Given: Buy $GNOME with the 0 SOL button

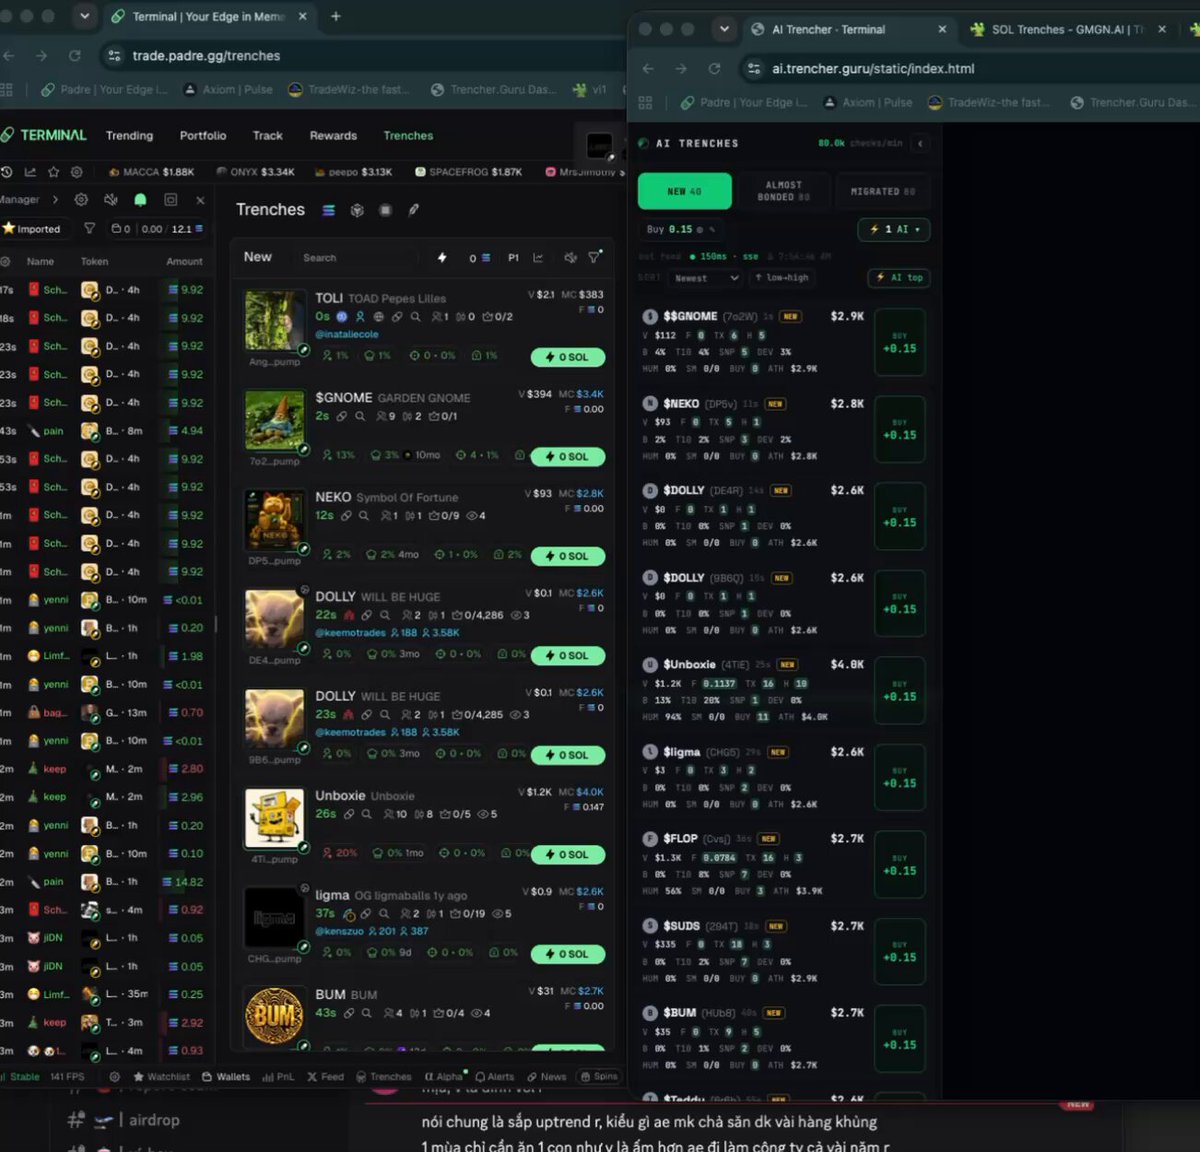Looking at the screenshot, I should tap(568, 457).
